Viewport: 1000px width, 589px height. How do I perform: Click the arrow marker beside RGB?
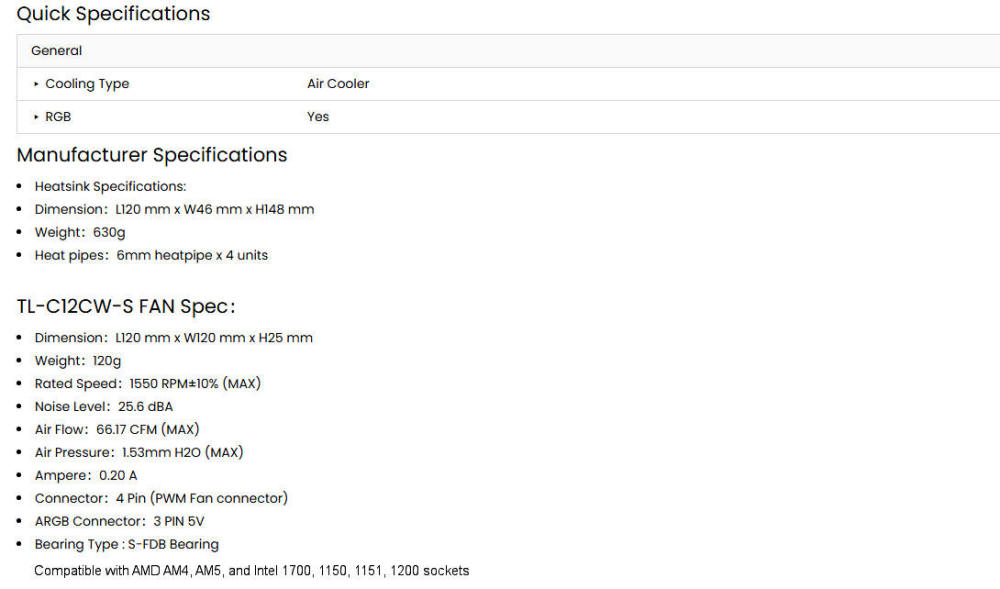tap(37, 117)
